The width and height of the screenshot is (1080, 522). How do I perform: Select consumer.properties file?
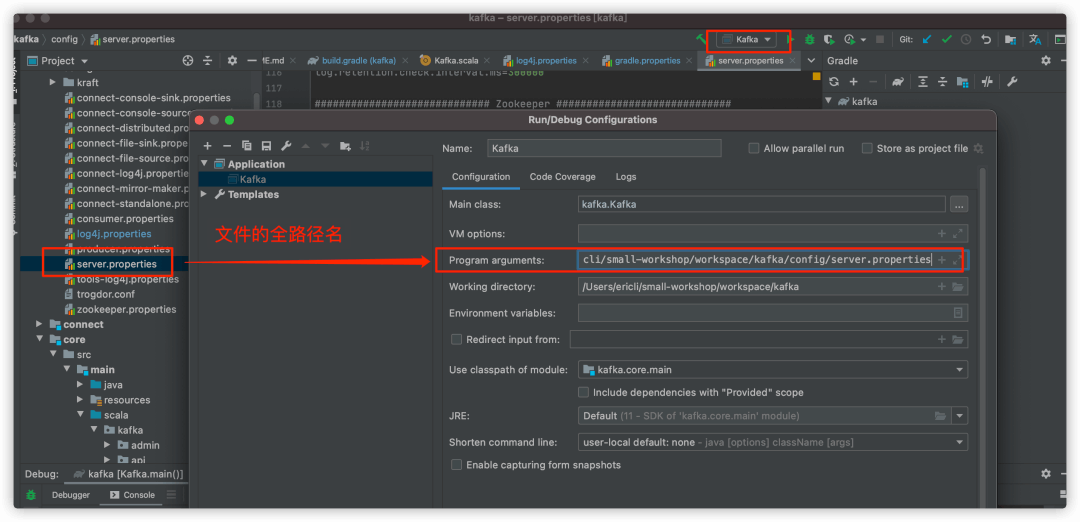[125, 218]
